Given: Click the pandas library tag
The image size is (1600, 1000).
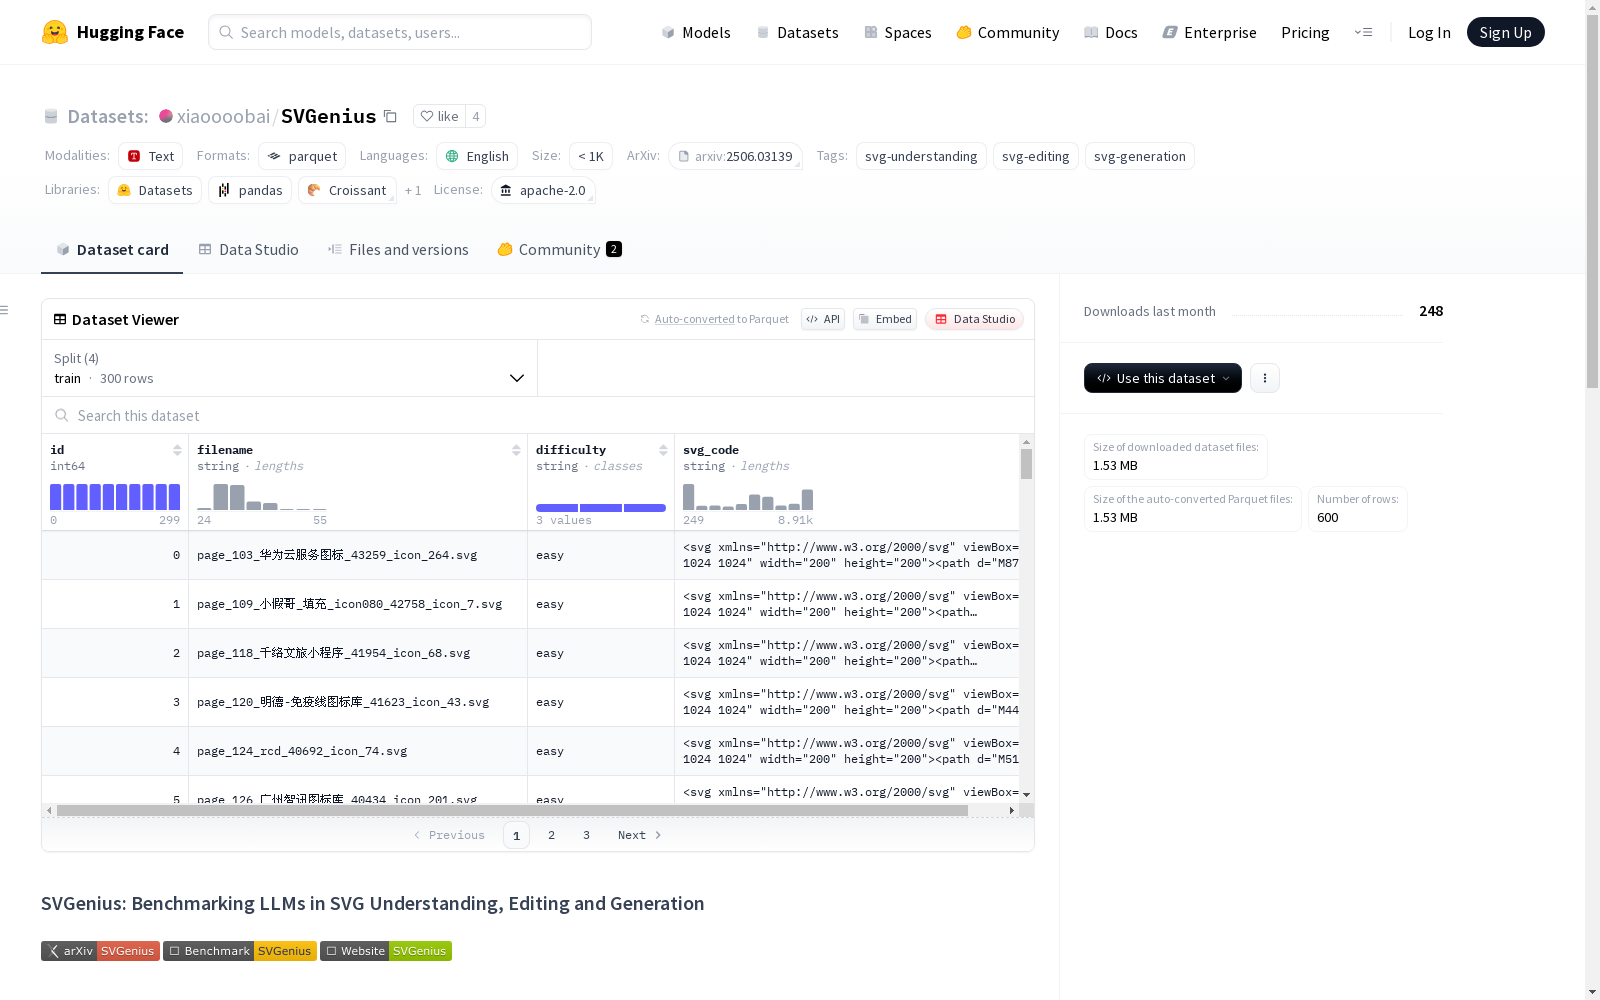Looking at the screenshot, I should [250, 190].
